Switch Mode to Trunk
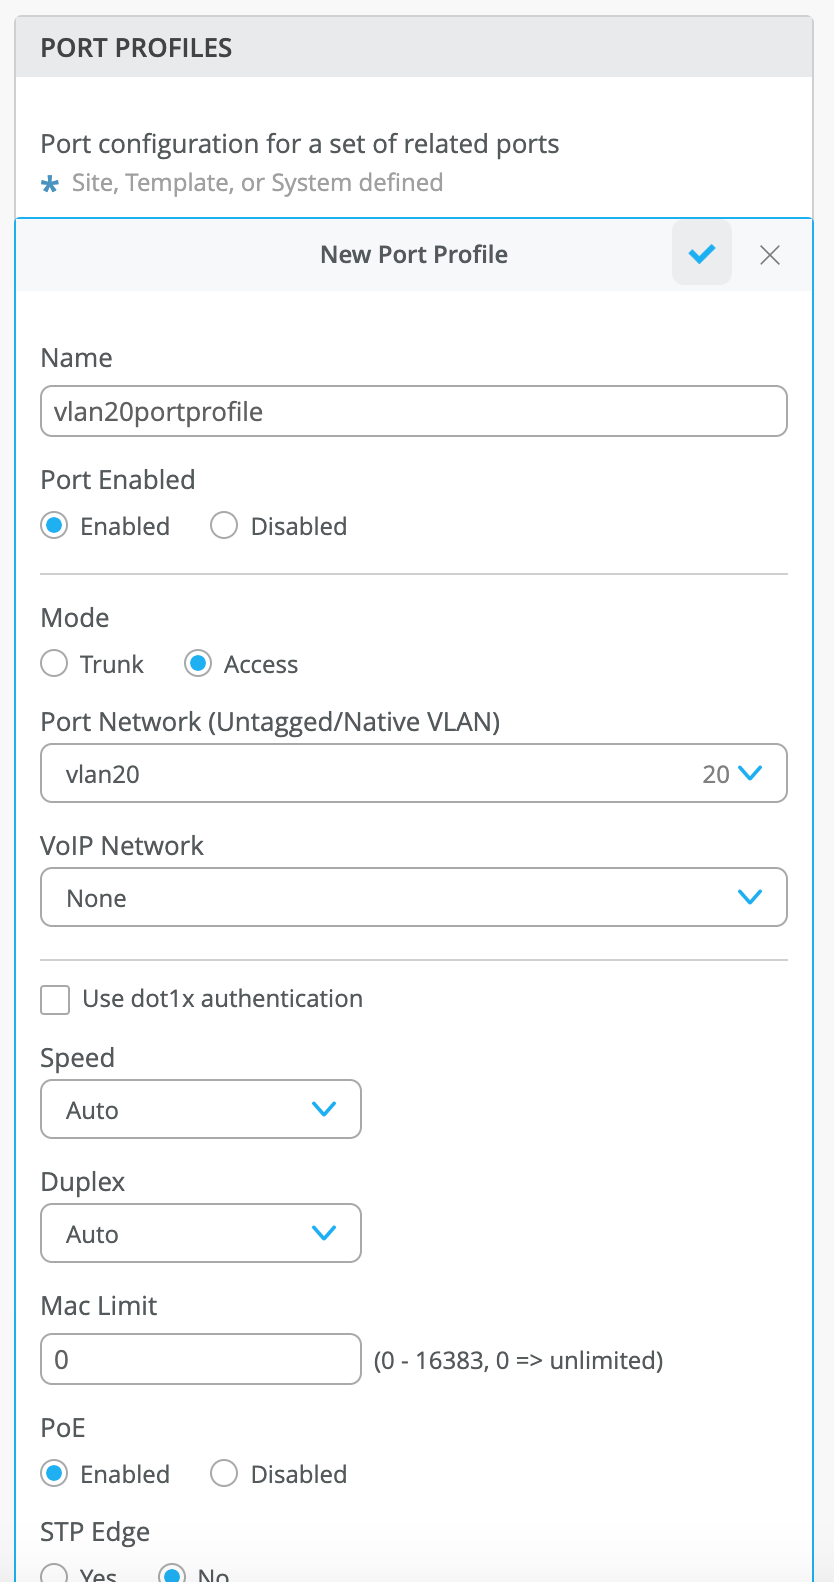This screenshot has width=834, height=1582. [54, 664]
